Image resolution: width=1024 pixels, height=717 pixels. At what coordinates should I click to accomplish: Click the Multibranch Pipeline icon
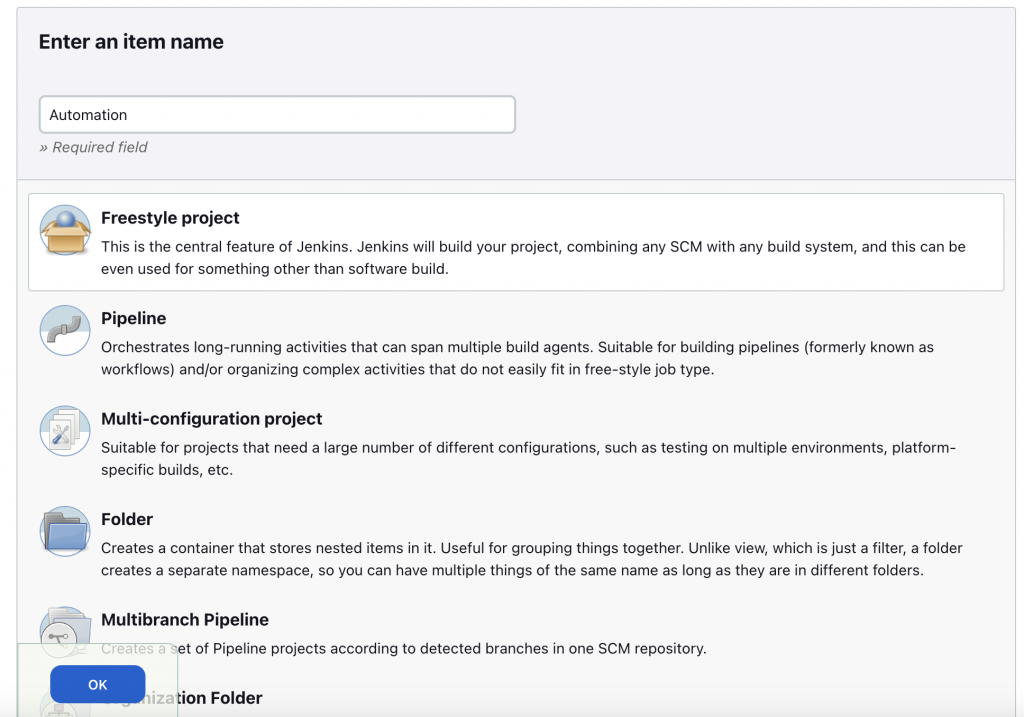[65, 628]
